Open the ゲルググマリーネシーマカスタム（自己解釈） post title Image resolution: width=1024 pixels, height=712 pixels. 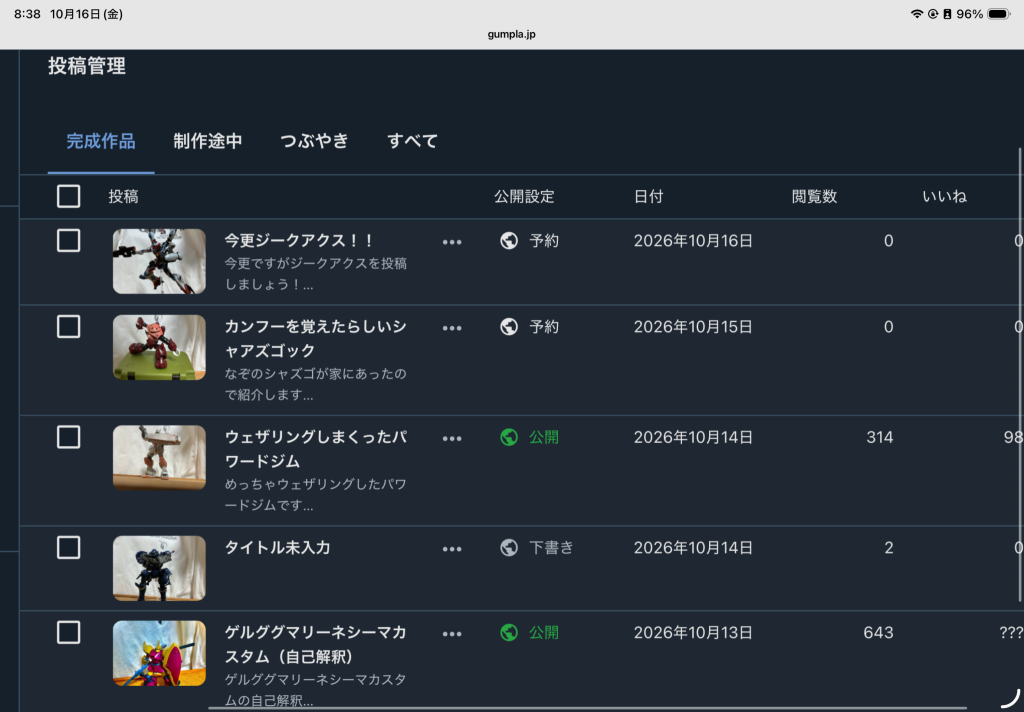pos(315,644)
